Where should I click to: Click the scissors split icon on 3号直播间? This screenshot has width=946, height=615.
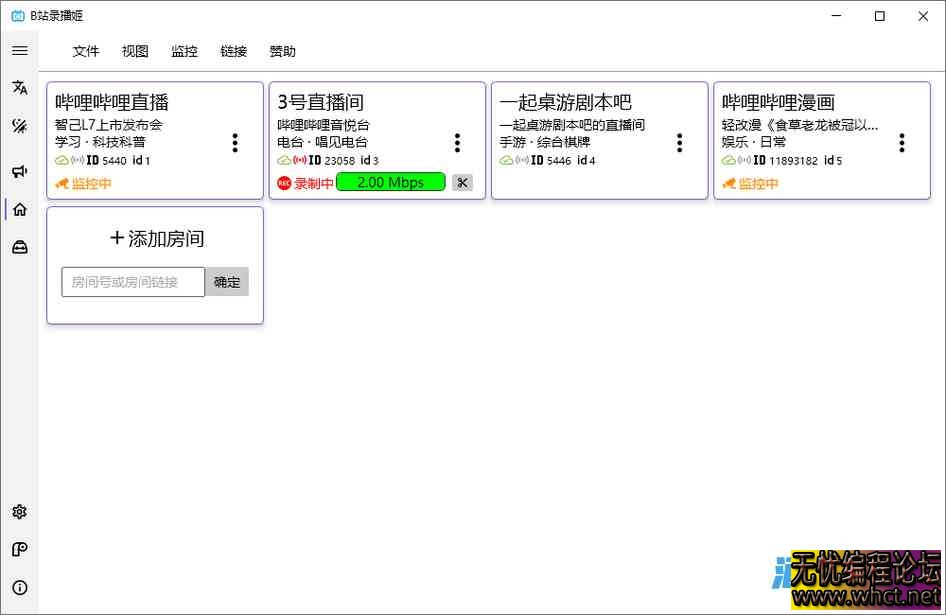[462, 182]
